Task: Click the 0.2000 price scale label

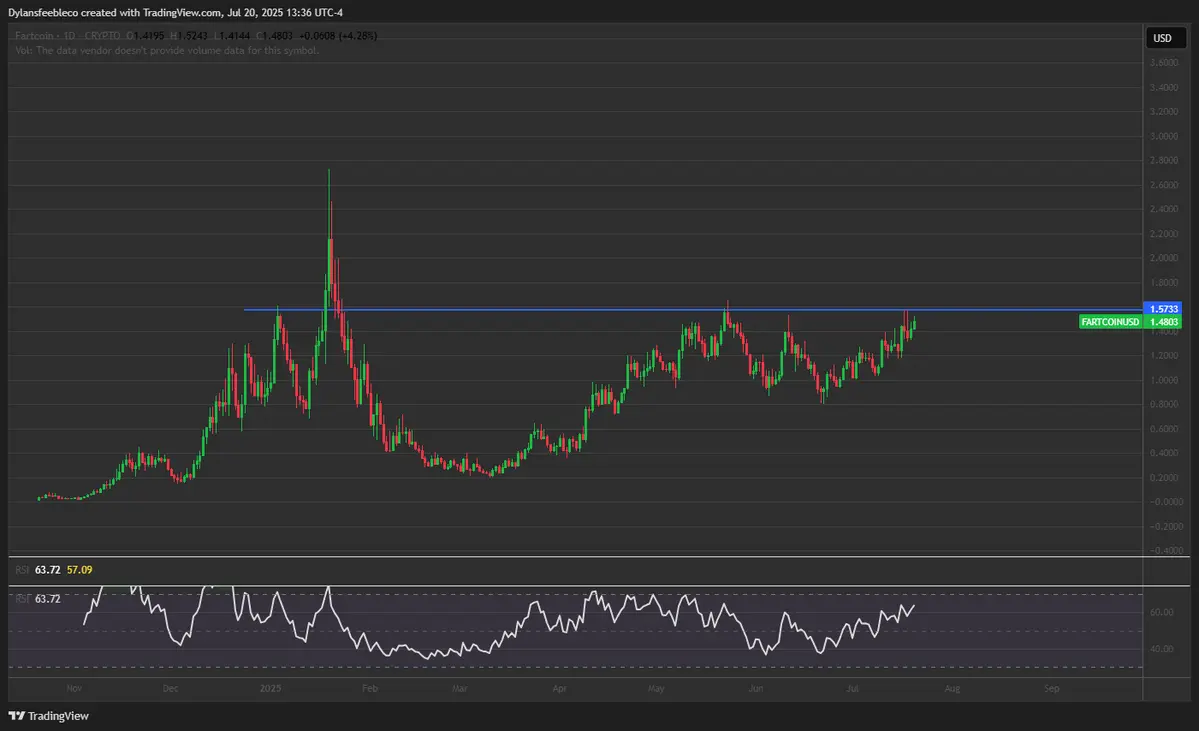Action: coord(1164,478)
